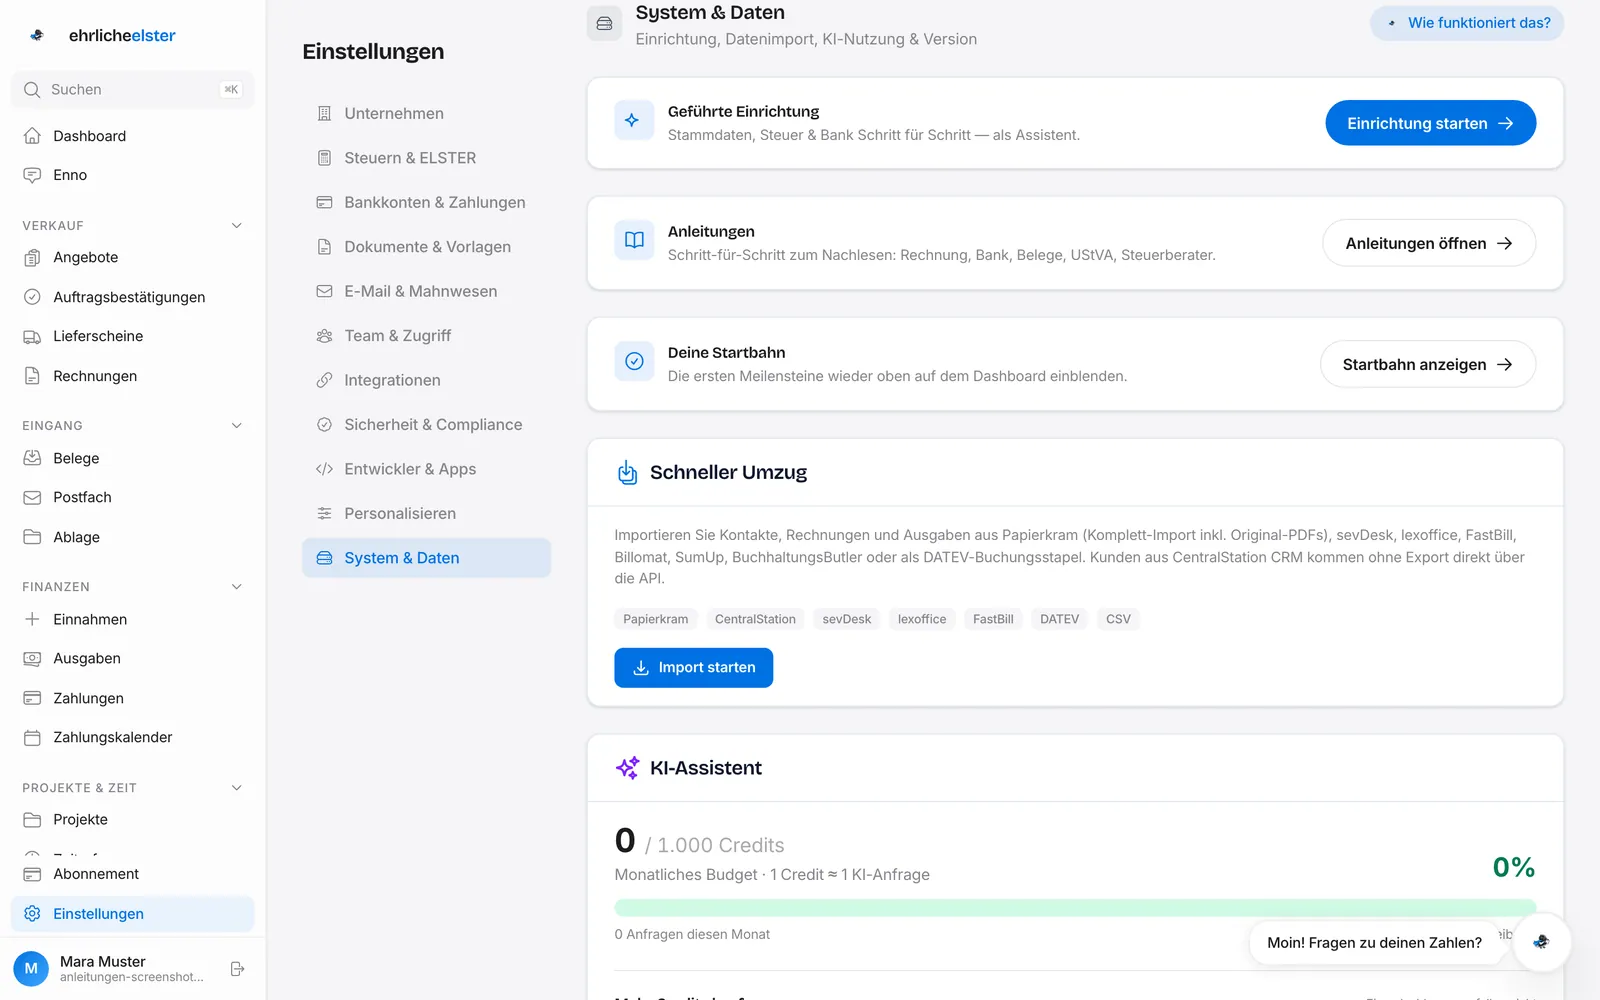Click the Belege inbox icon

(x=32, y=458)
